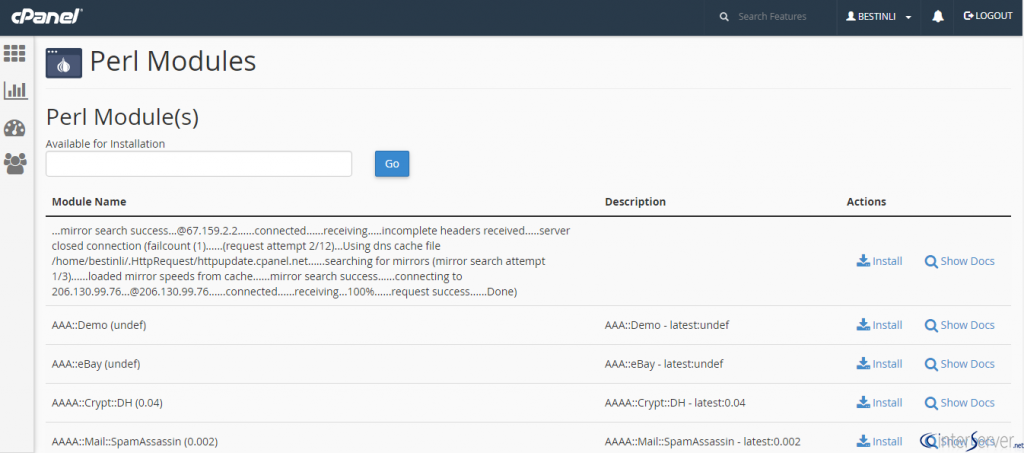Click the mirror search log text row

[x=312, y=261]
